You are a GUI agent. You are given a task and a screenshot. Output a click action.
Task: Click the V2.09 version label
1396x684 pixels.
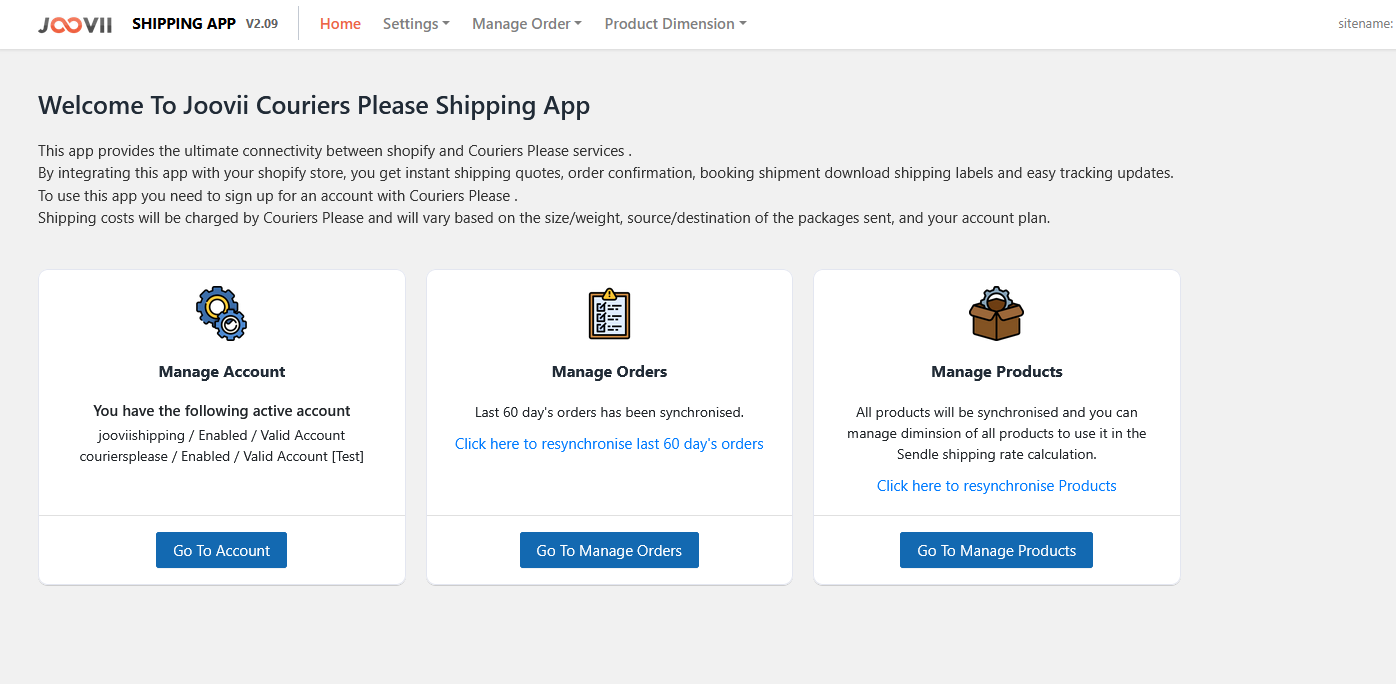coord(262,24)
